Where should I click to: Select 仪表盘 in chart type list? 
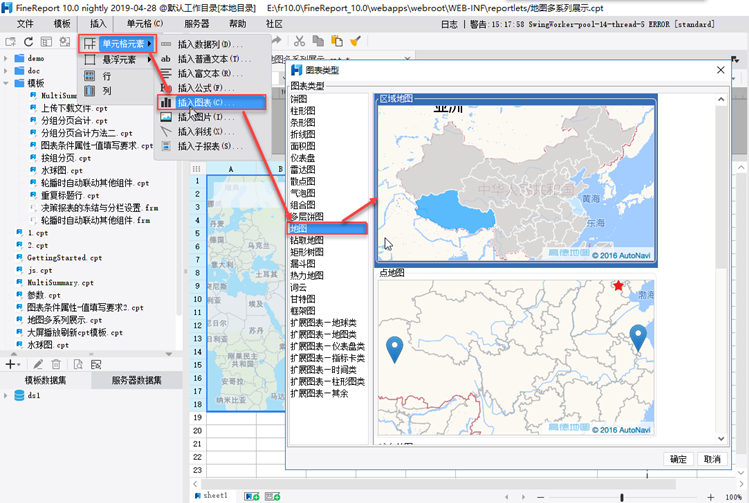tap(303, 158)
